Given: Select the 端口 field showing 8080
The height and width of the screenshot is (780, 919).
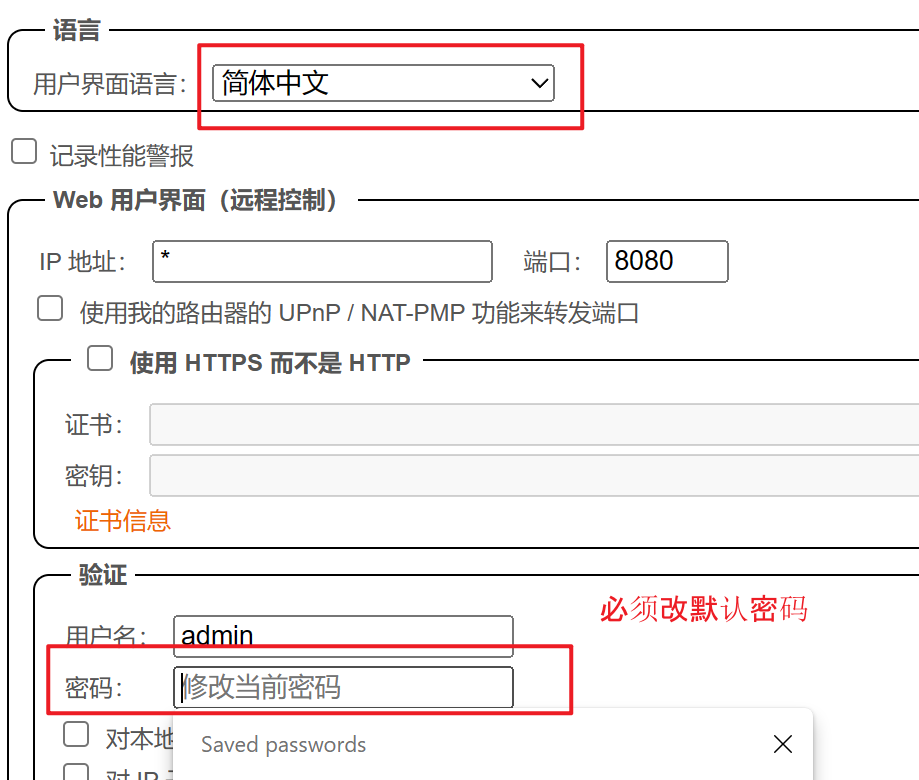Looking at the screenshot, I should [666, 261].
